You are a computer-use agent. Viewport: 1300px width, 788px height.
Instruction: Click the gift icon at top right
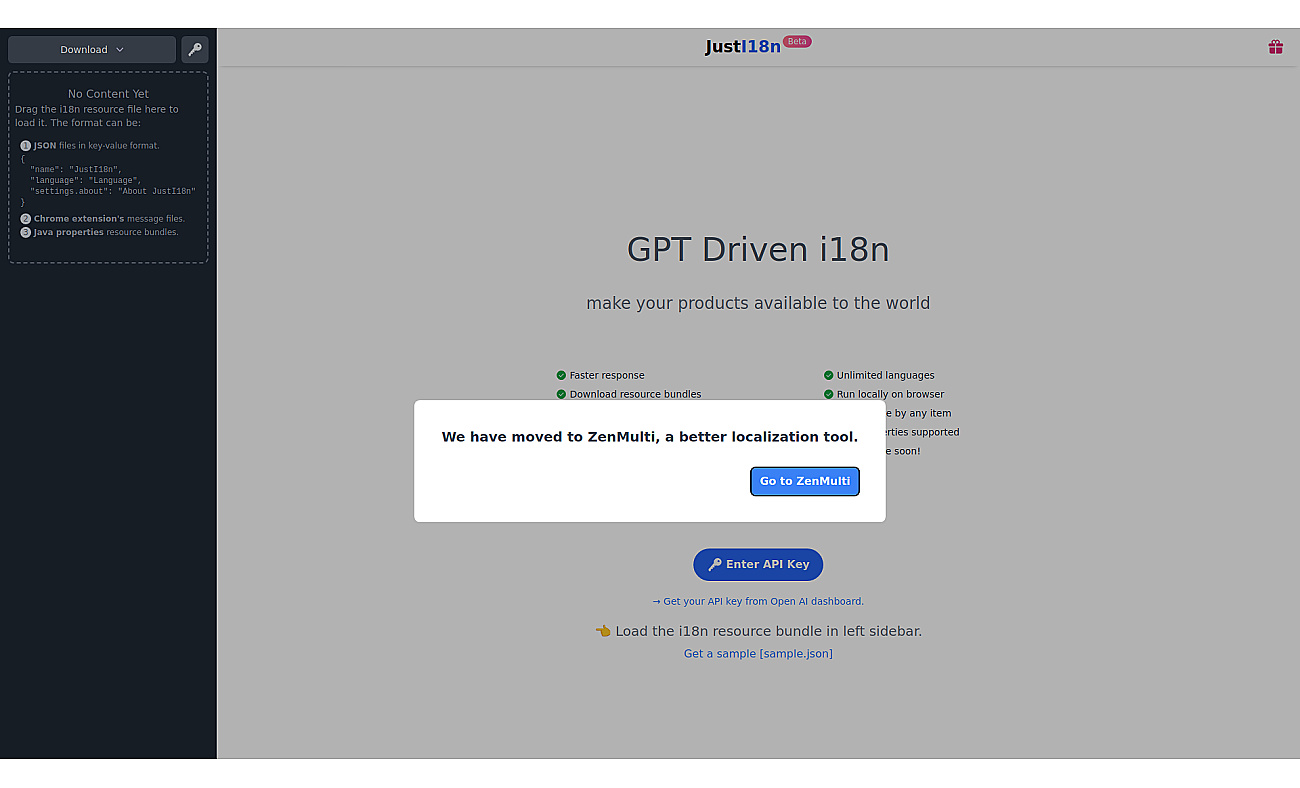[1275, 47]
